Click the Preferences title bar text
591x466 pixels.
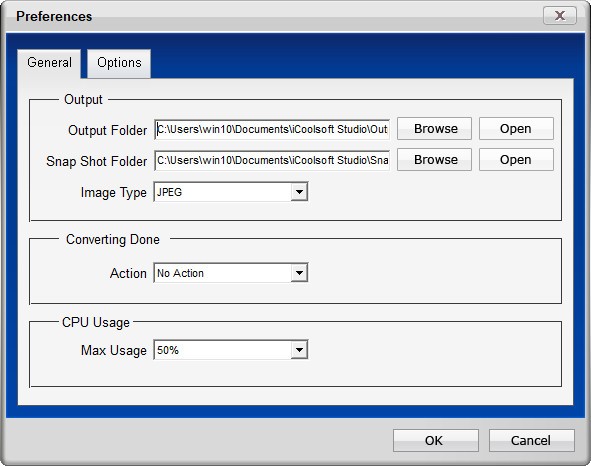coord(54,17)
